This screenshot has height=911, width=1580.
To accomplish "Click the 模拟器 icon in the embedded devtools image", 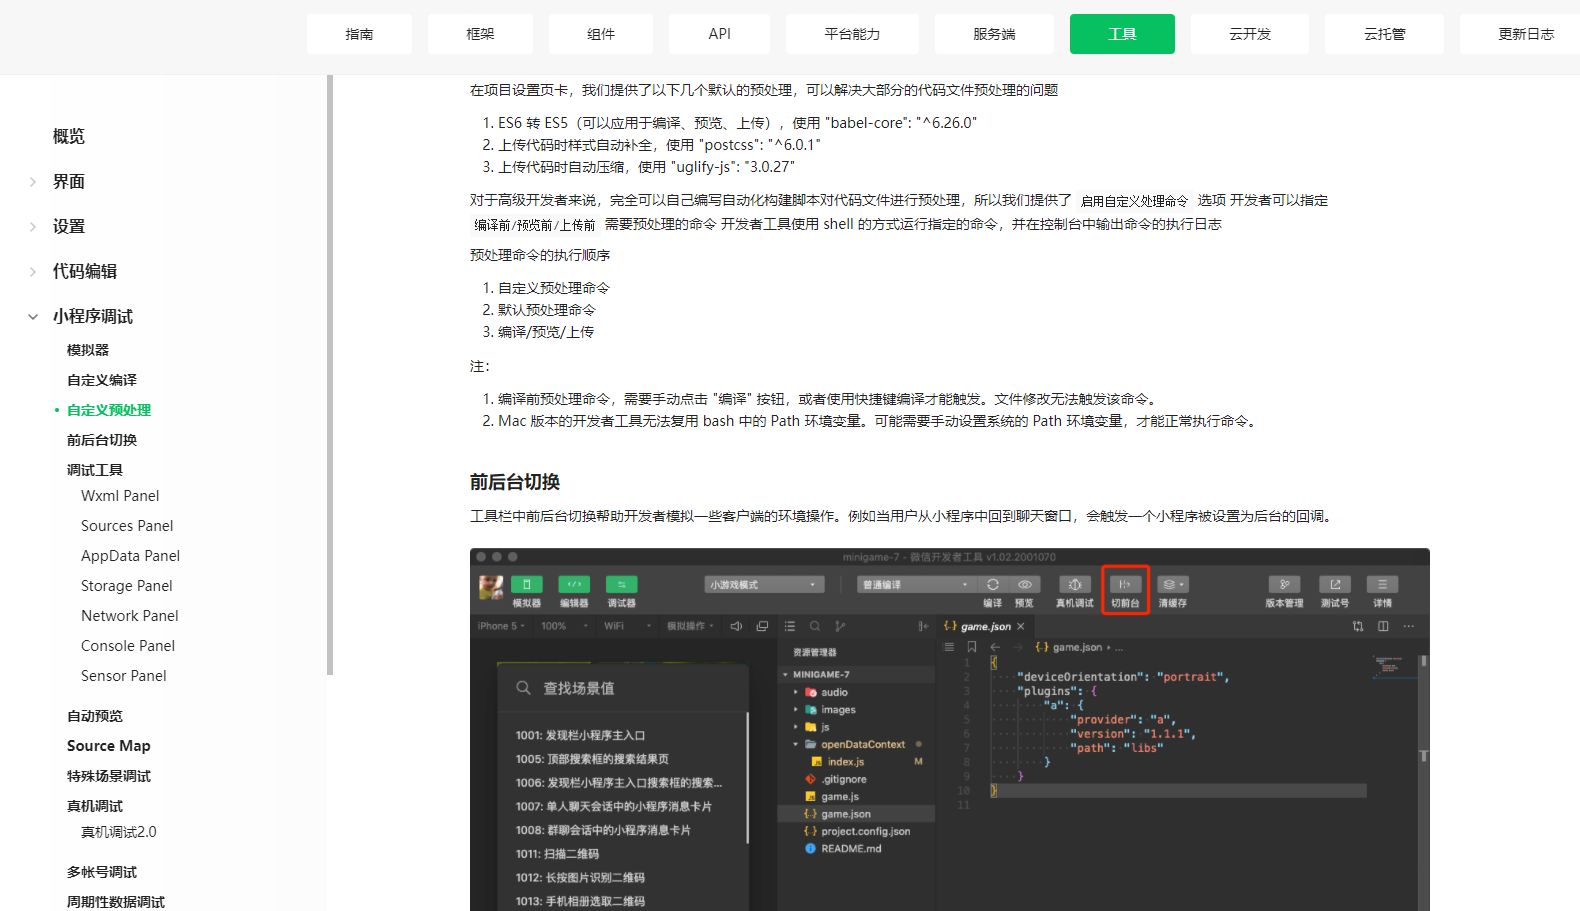I will [527, 585].
